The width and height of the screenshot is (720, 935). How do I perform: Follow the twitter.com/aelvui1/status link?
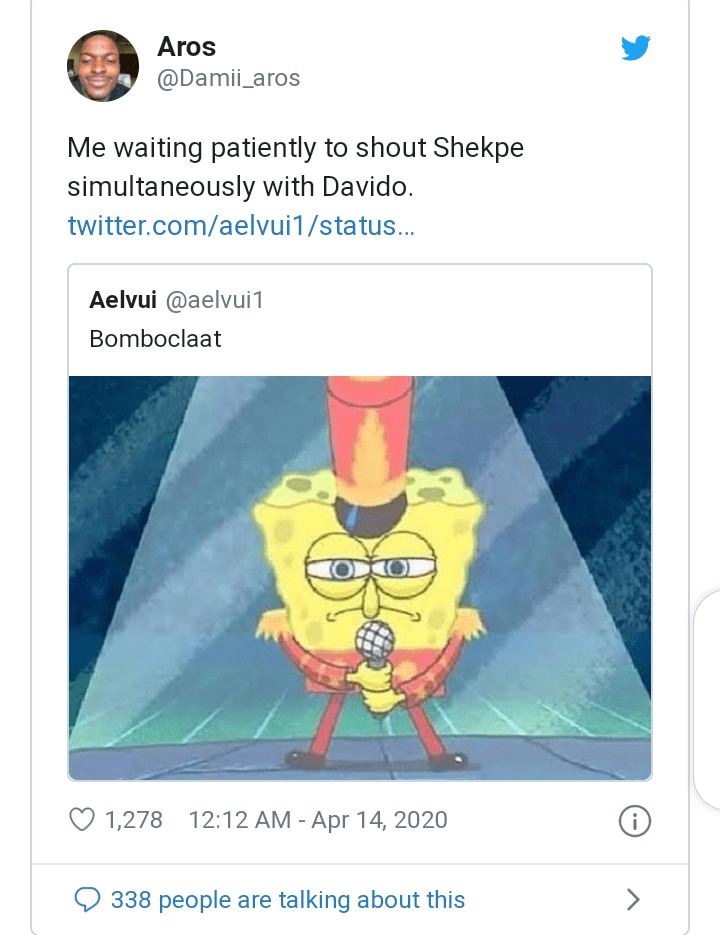[241, 225]
